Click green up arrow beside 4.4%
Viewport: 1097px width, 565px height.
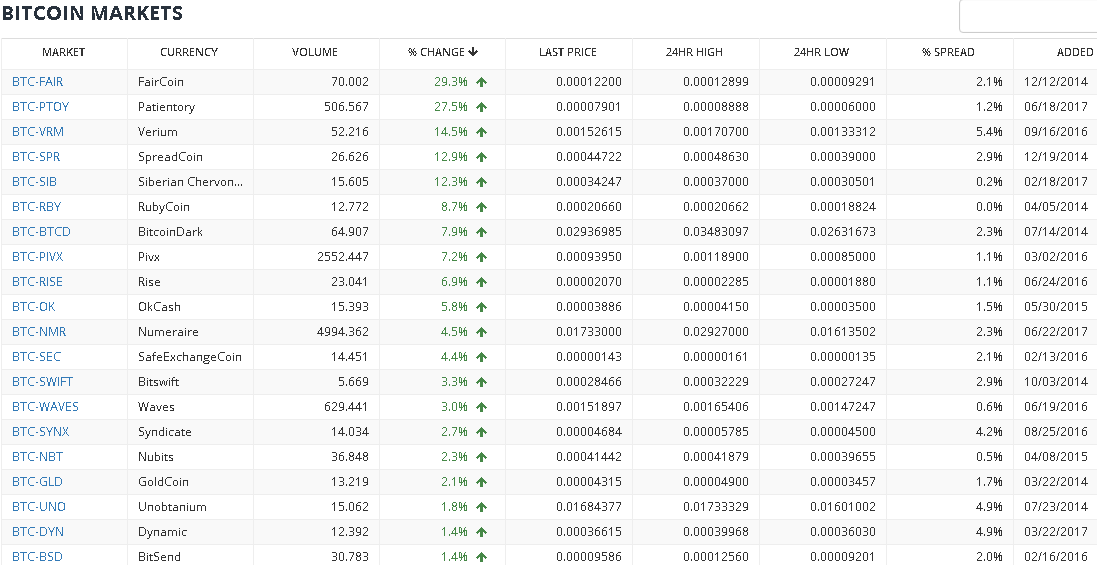click(x=481, y=357)
